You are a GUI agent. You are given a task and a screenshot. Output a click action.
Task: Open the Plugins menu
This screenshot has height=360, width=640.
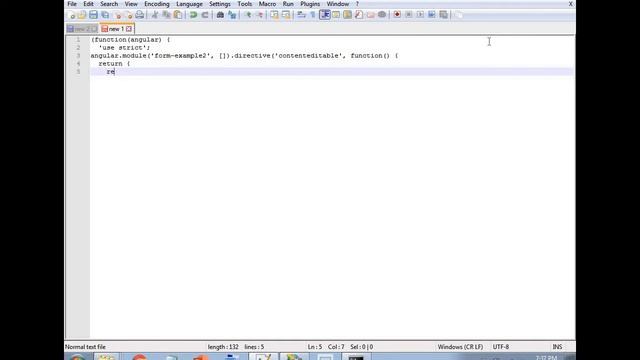click(x=310, y=4)
